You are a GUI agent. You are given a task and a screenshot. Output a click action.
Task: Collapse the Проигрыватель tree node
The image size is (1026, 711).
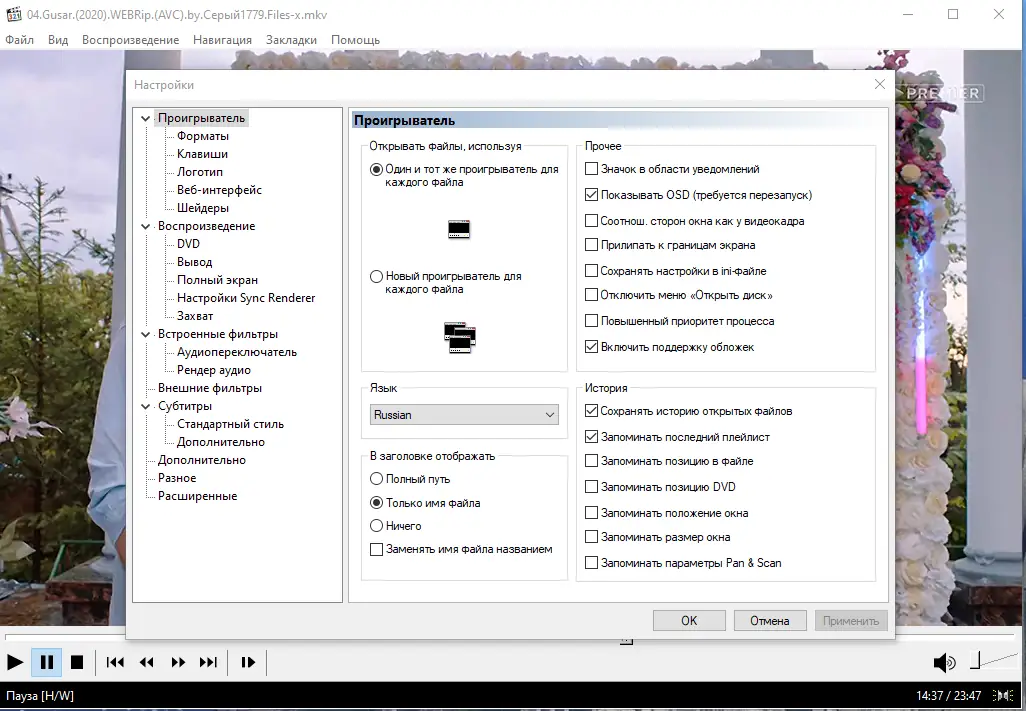click(145, 118)
